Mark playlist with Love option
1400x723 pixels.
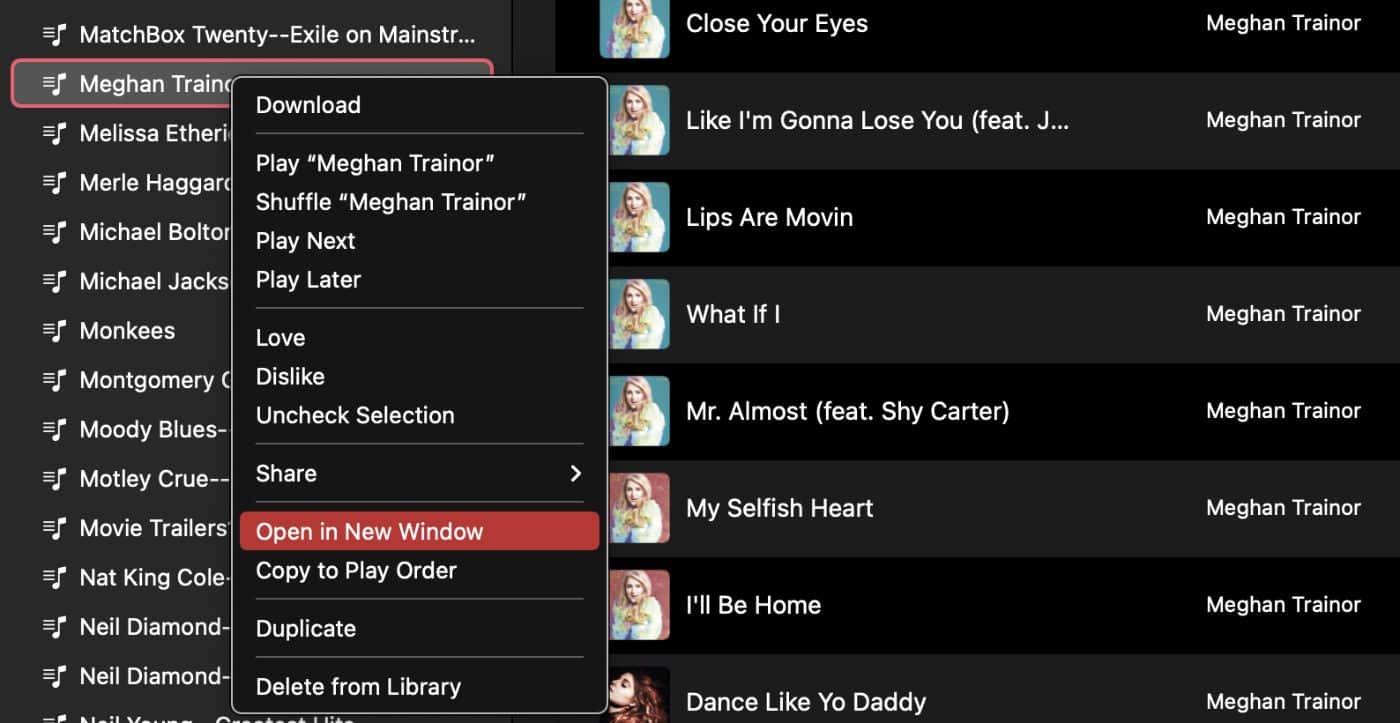coord(280,337)
